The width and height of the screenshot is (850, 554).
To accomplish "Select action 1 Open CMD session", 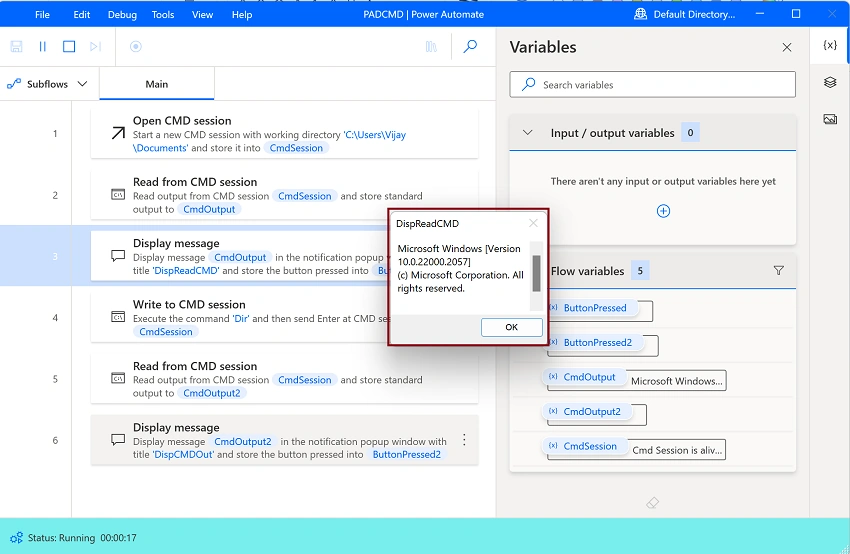I will (285, 133).
